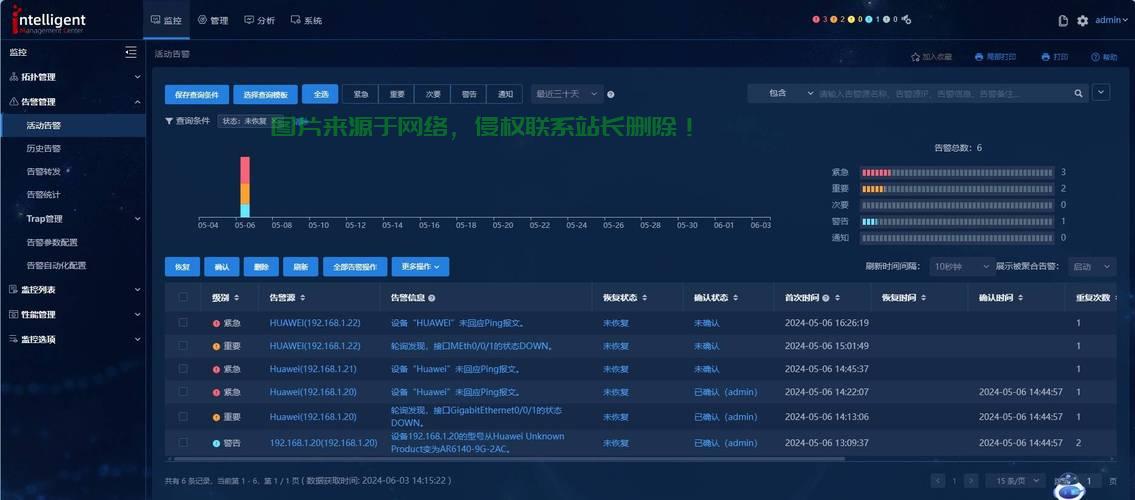
Task: Click the document icon in top bar
Action: 1063,21
